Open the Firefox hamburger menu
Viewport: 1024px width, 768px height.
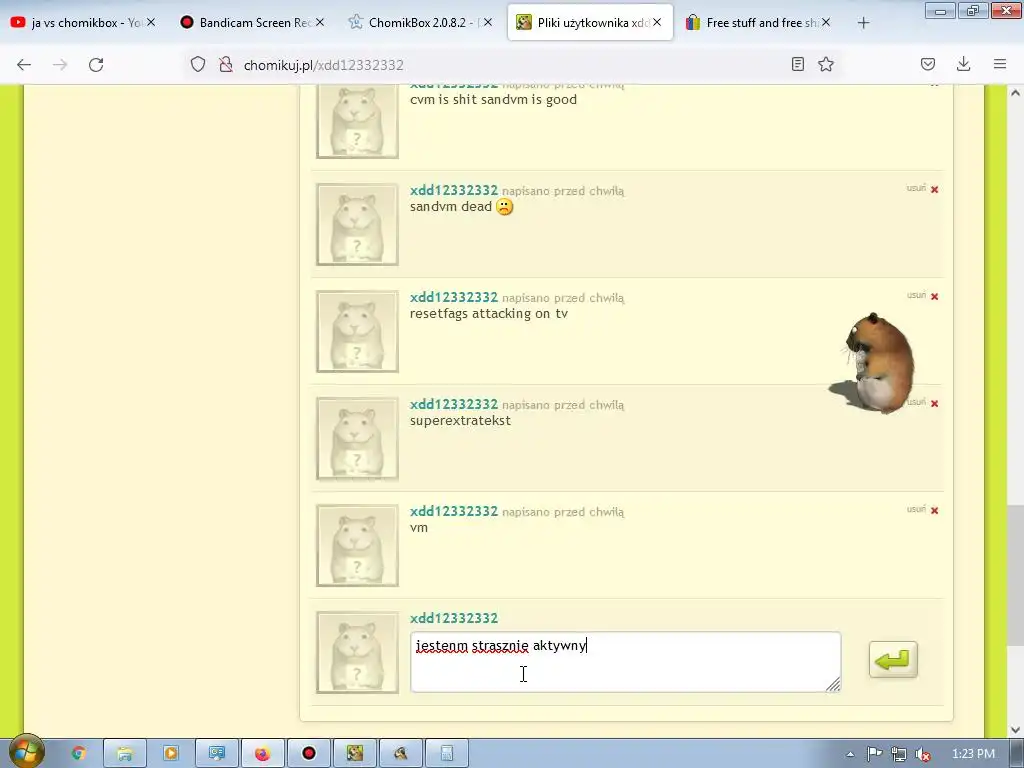click(x=1000, y=64)
